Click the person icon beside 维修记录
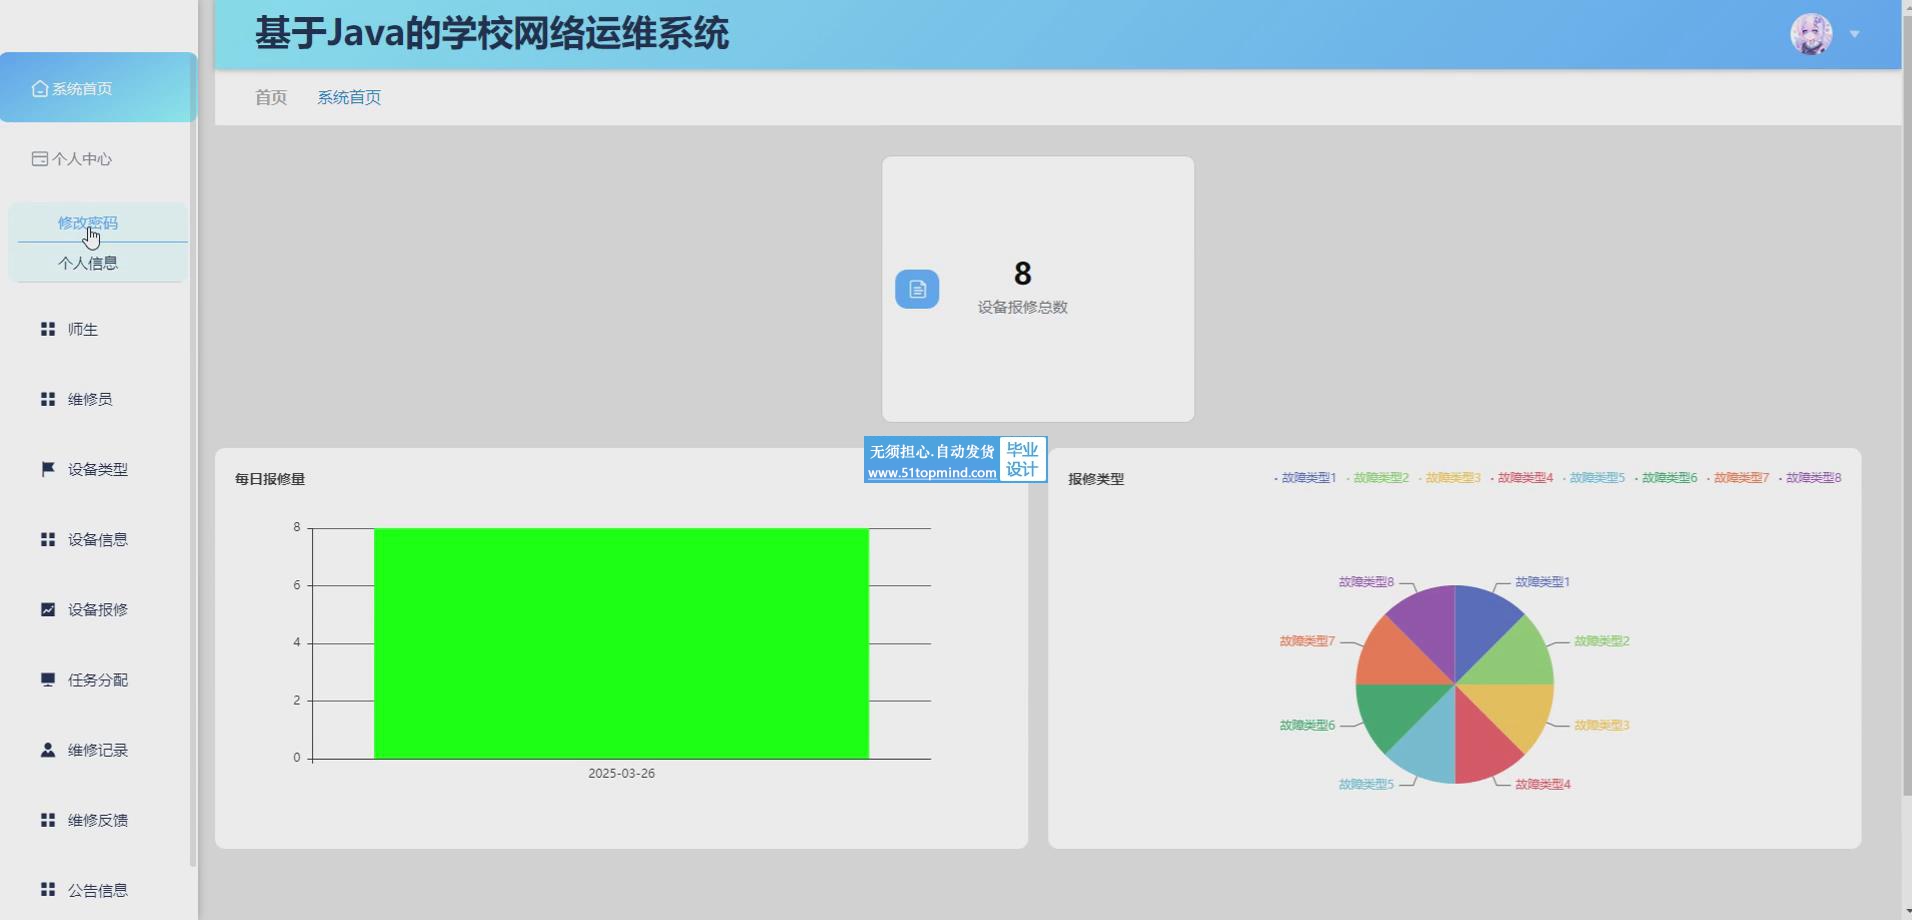This screenshot has width=1912, height=920. click(47, 750)
